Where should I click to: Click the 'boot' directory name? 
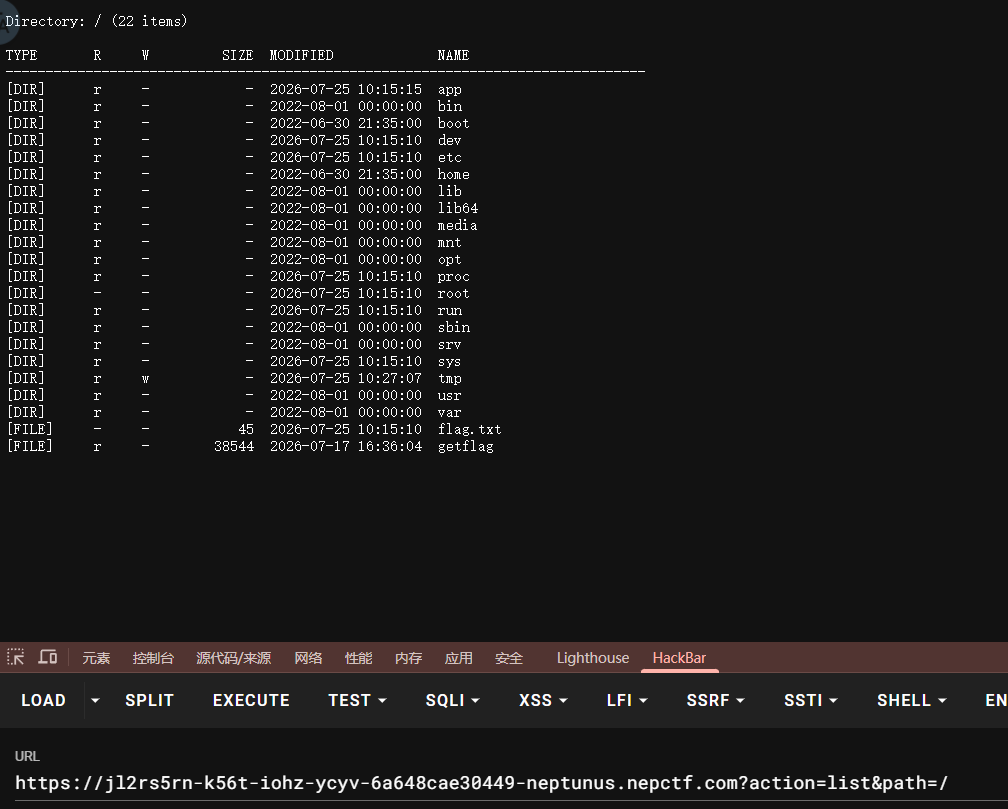coord(453,123)
